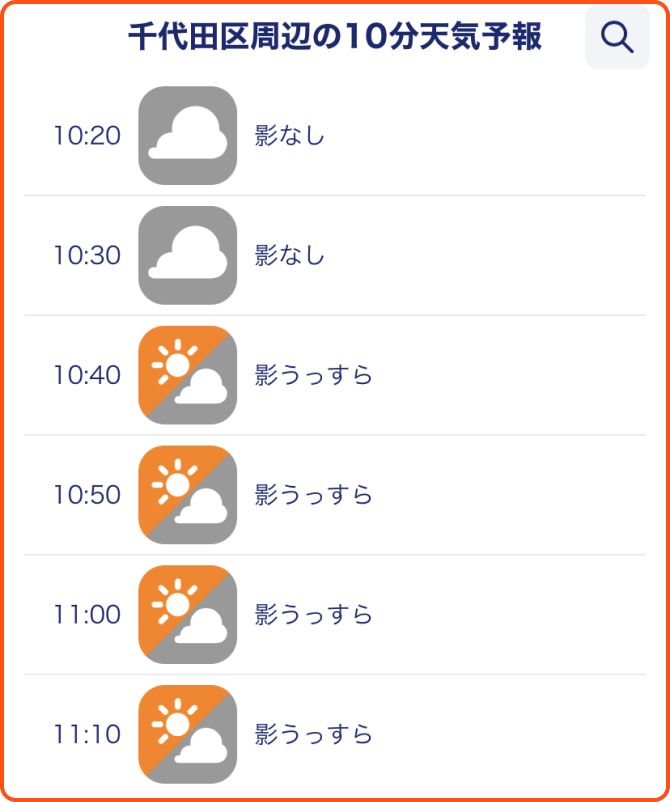
Task: Select 影うっすら text in the 10:50 row
Action: [x=313, y=495]
